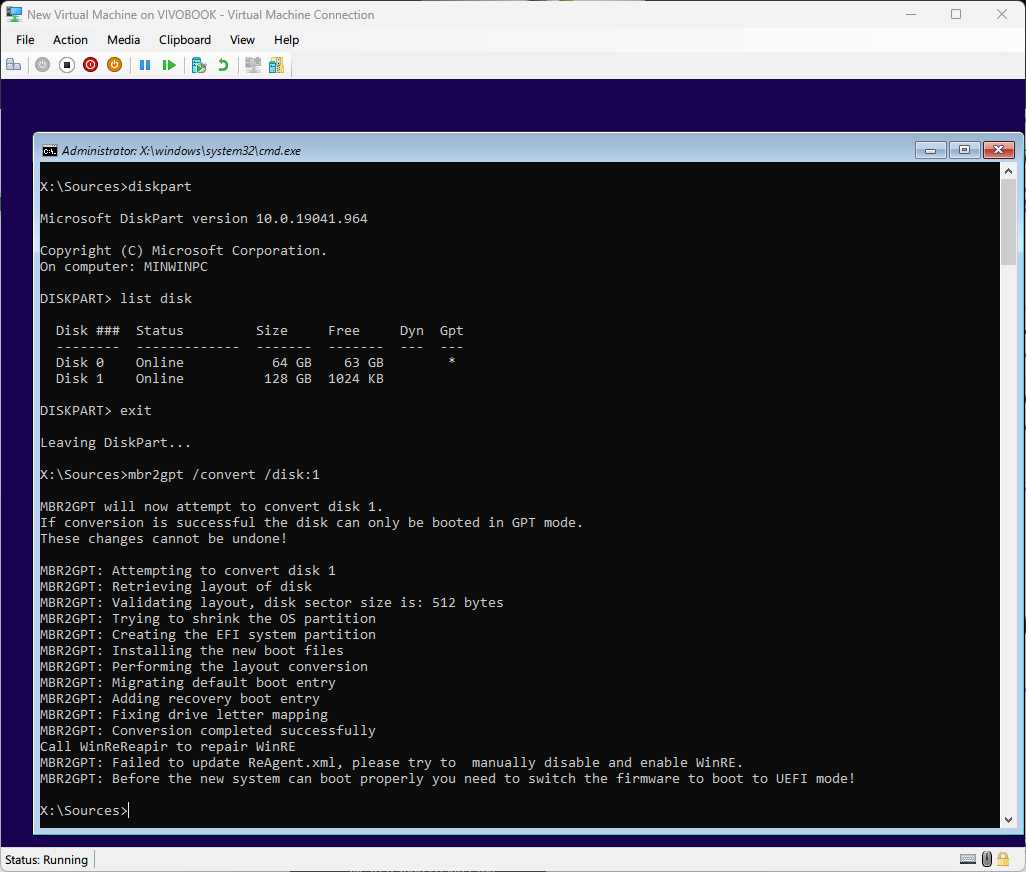
Task: Shut down the VM using the red power icon
Action: click(90, 65)
